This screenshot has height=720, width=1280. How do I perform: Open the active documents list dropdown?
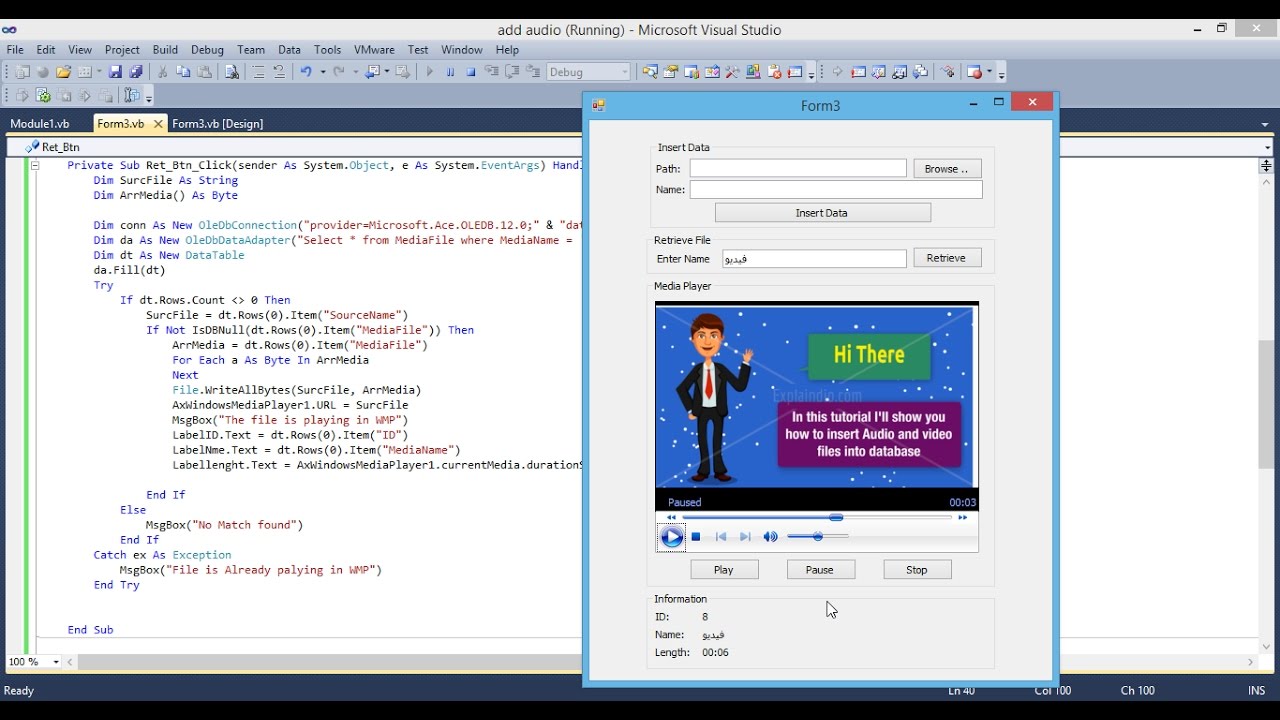pos(1265,124)
